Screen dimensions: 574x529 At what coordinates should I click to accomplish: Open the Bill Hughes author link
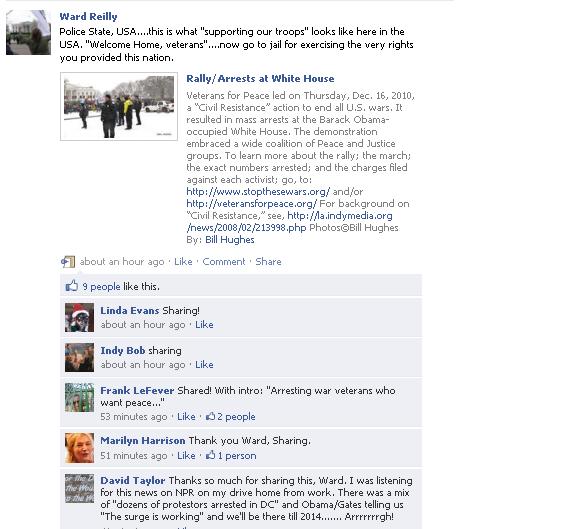tap(230, 240)
